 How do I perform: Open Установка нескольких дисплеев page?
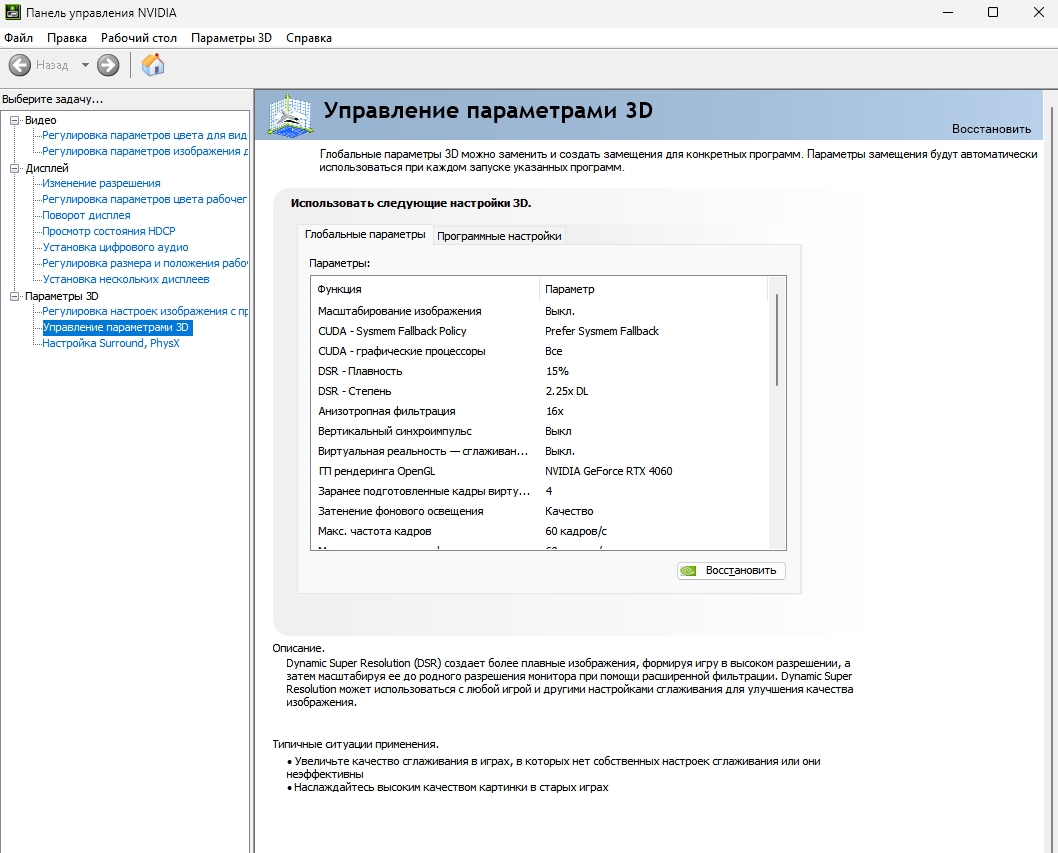tap(126, 279)
